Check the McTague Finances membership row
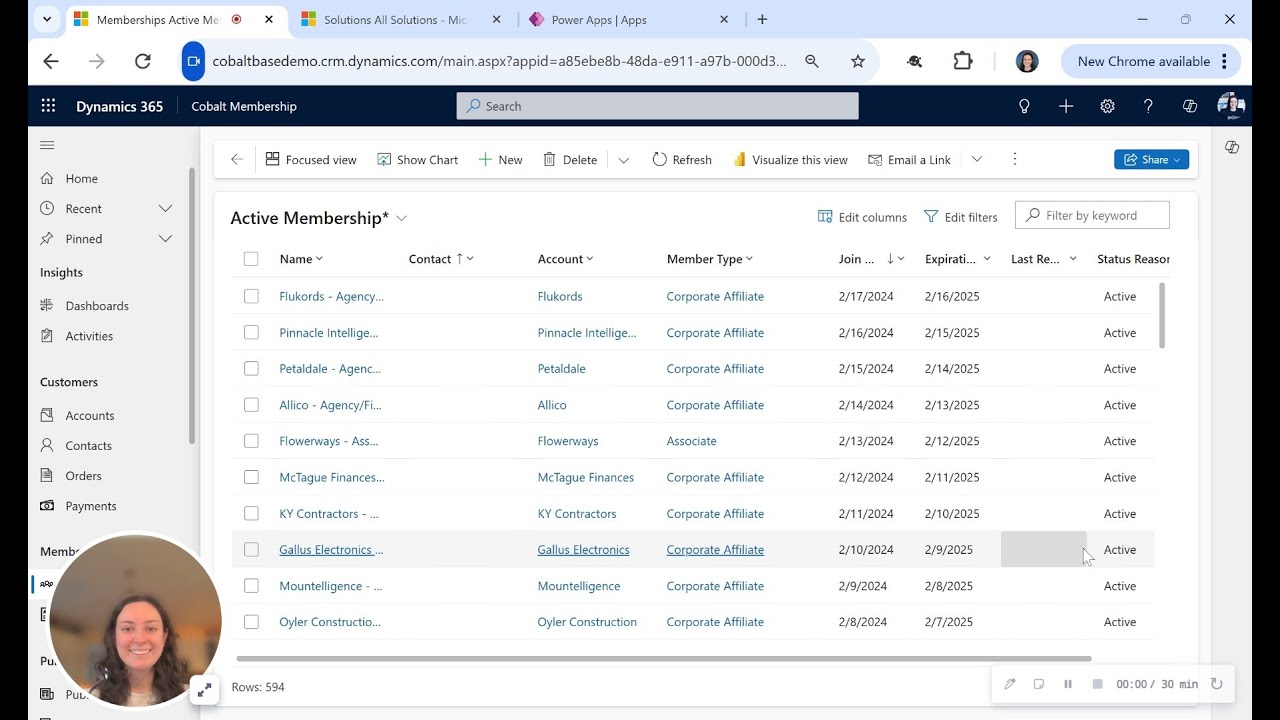 tap(251, 477)
